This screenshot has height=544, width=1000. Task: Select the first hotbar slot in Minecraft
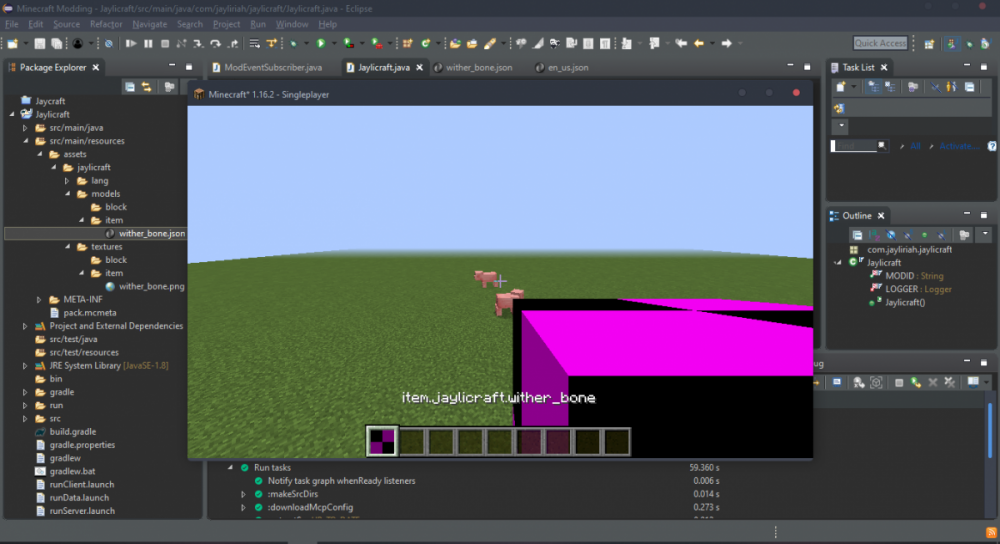[382, 441]
